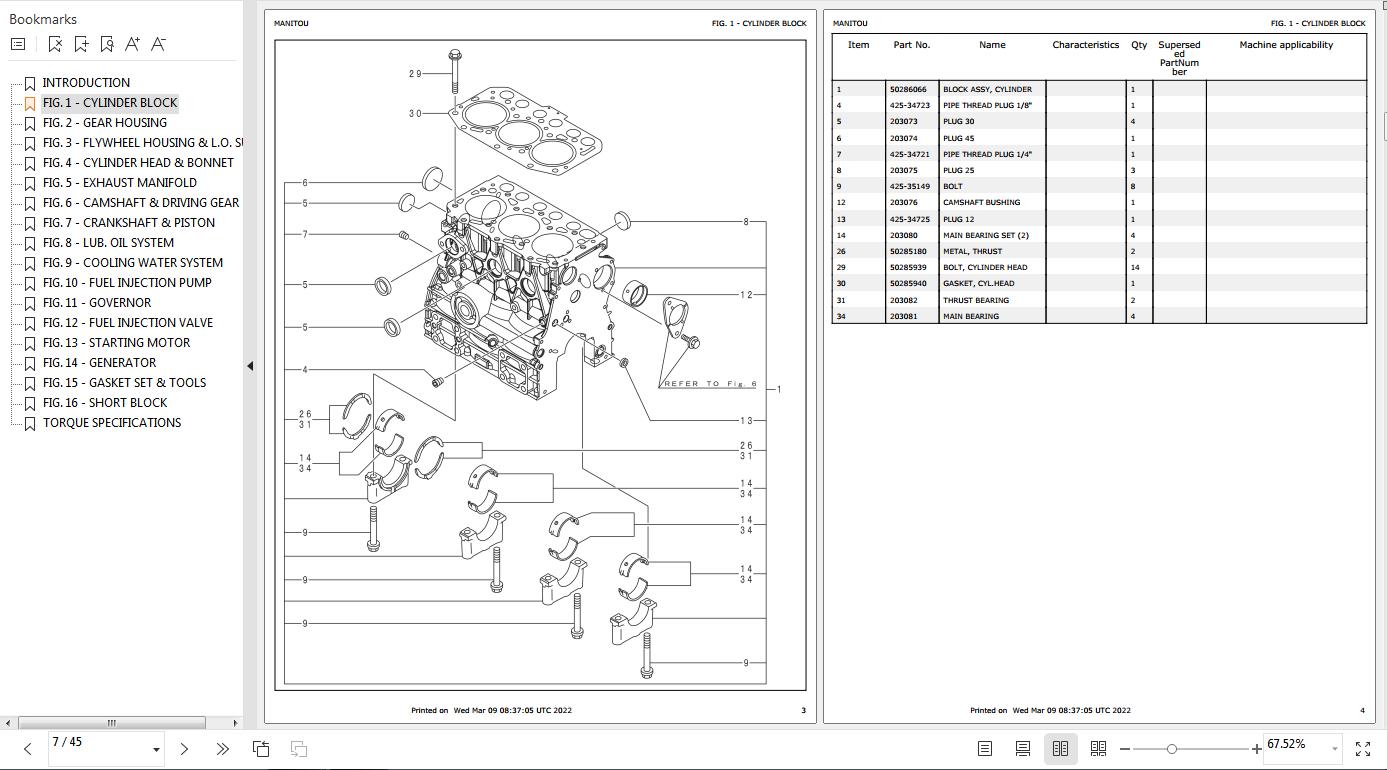Image resolution: width=1387 pixels, height=770 pixels.
Task: Click the find bookmark icon
Action: click(x=107, y=44)
